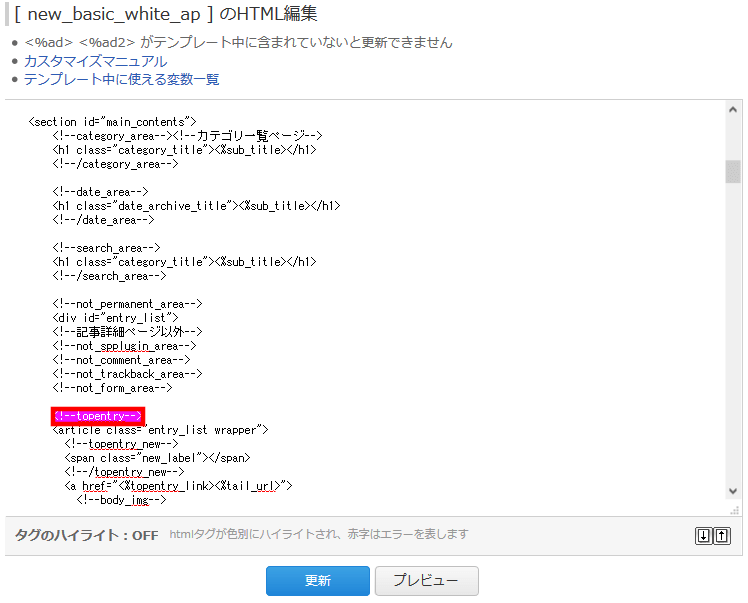This screenshot has width=748, height=603.
Task: Click the scrollbar down arrow
Action: 733,491
